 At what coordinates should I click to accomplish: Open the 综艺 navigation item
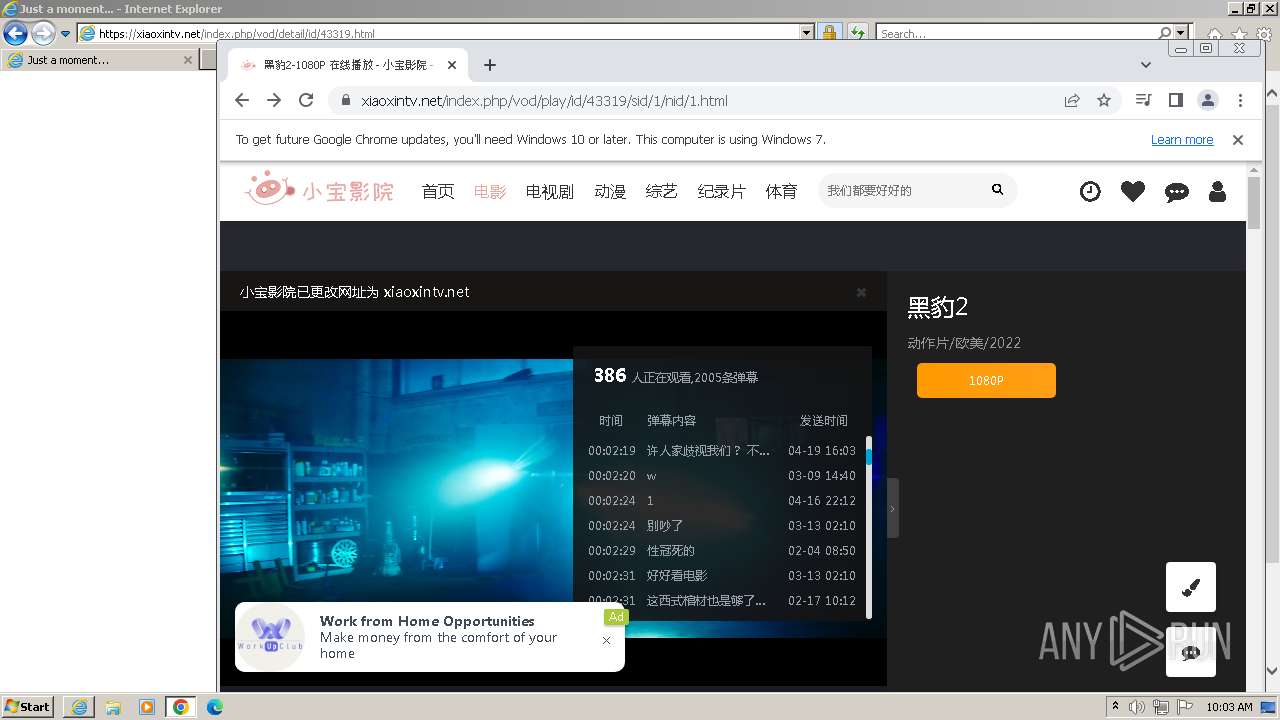[x=662, y=191]
